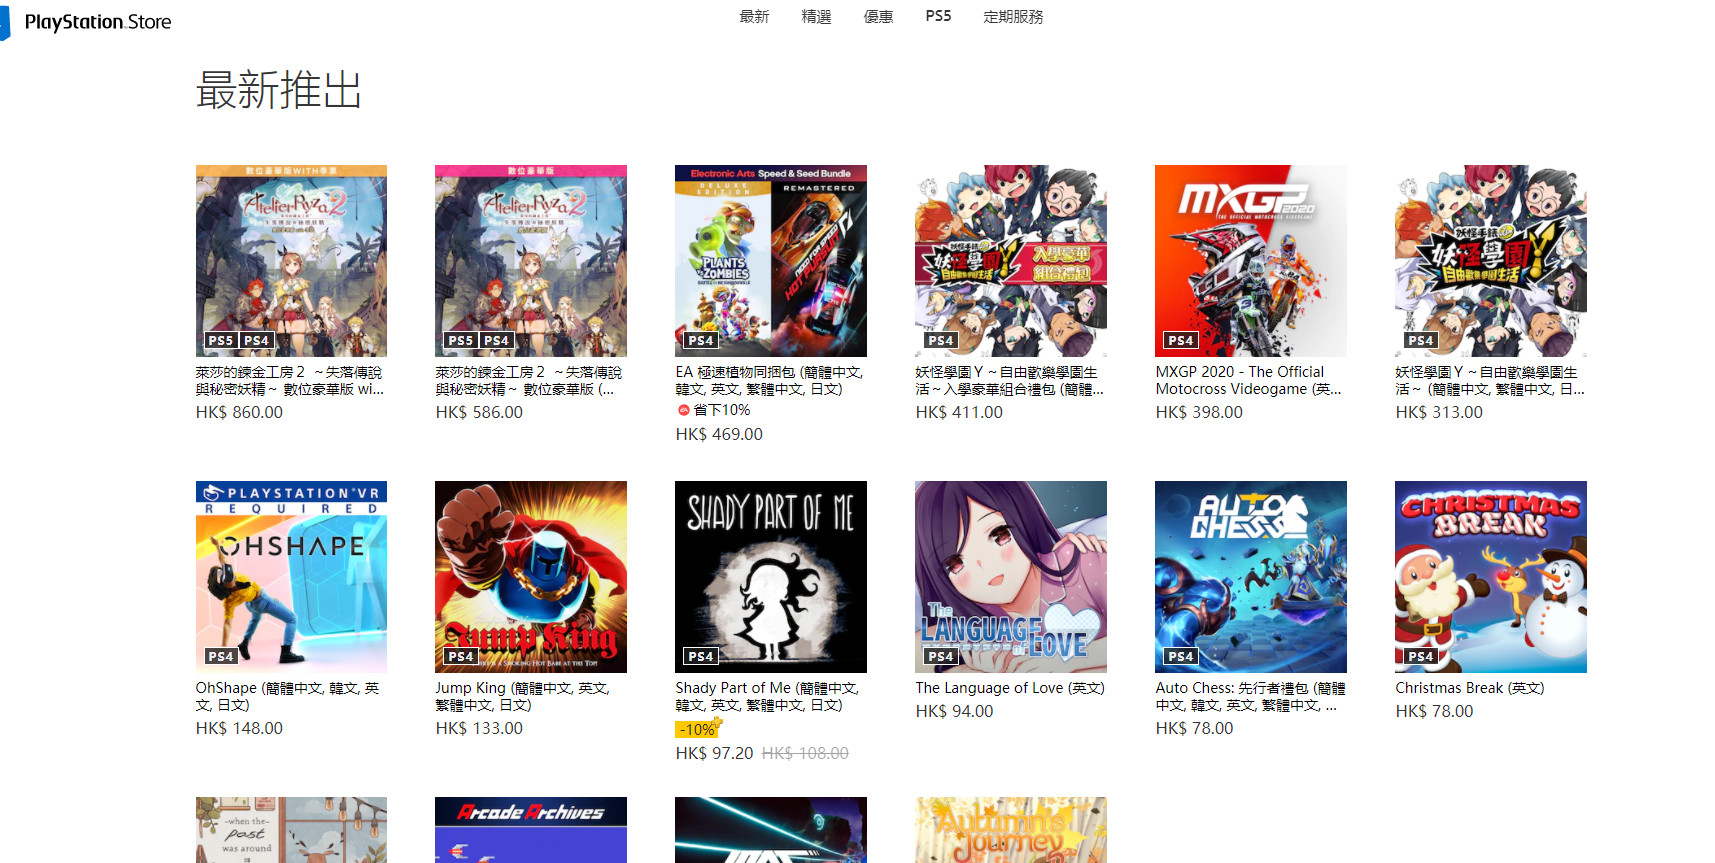
Task: Click the PS5 badge on Ryza 2 HK$ 860.00 cover
Action: tap(221, 340)
